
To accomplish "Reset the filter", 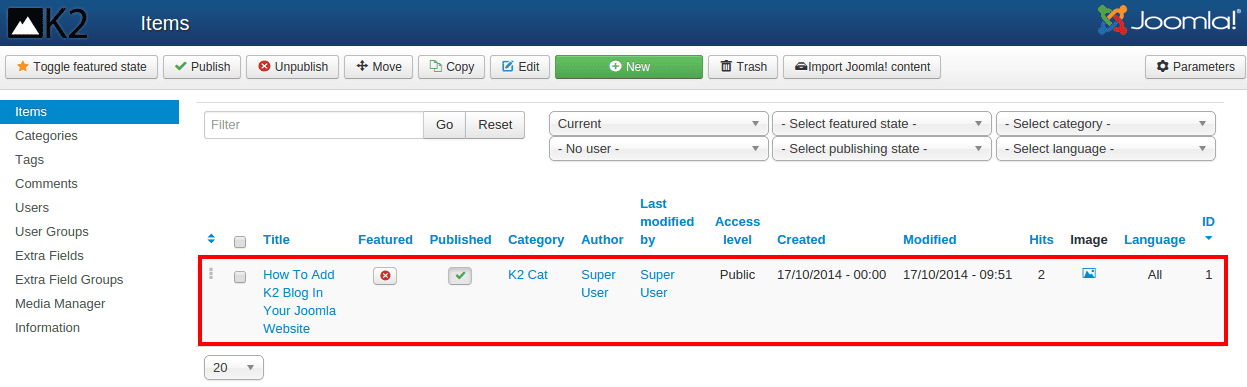I will click(x=495, y=125).
